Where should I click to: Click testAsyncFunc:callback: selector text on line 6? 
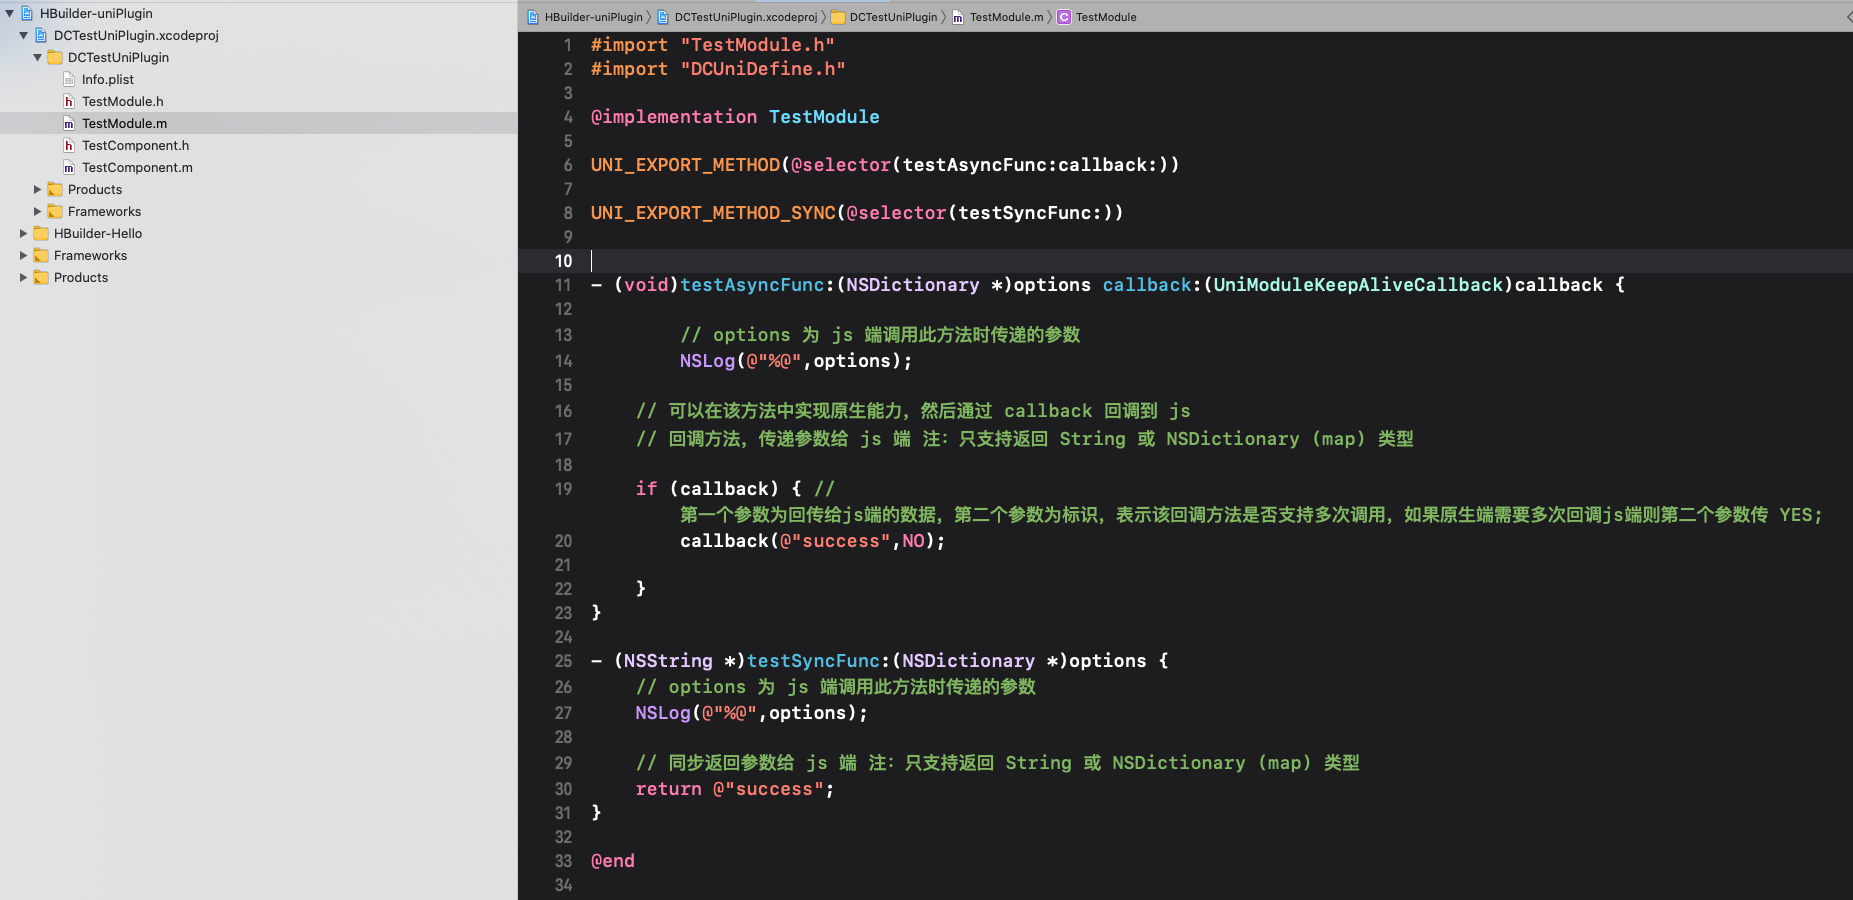1030,165
